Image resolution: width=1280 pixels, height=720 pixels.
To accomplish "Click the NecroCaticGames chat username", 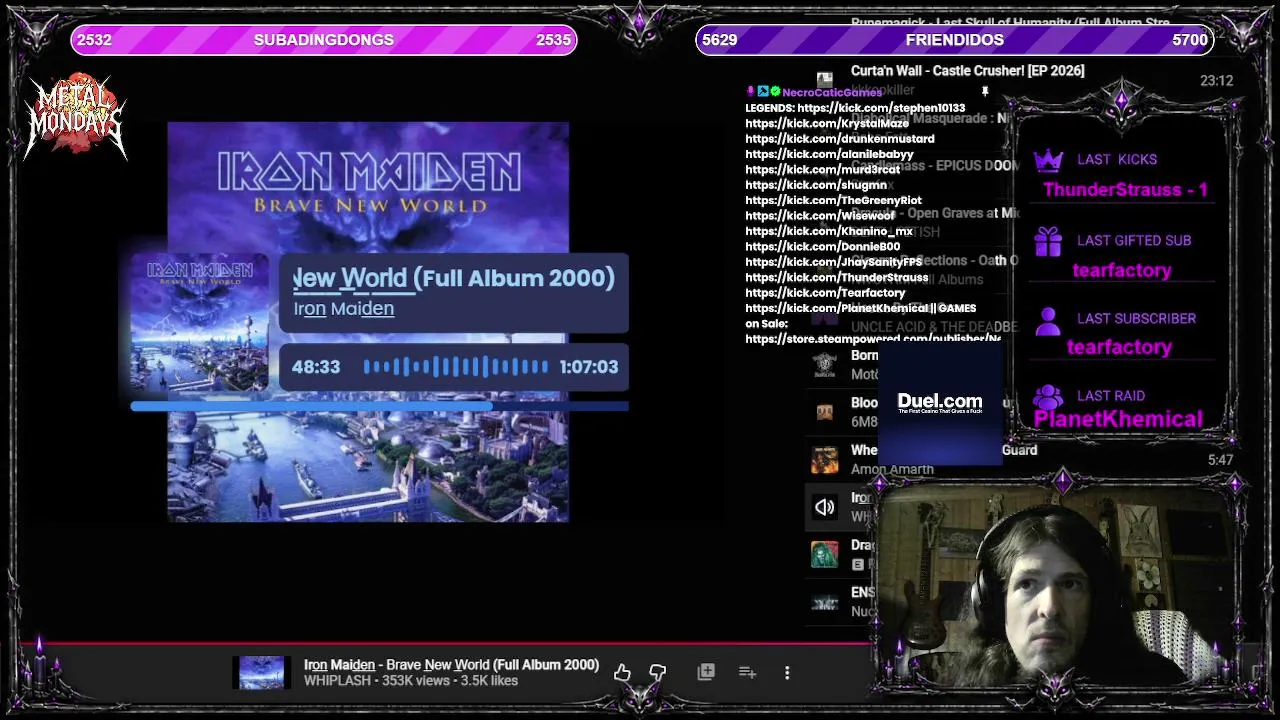I will (x=832, y=92).
